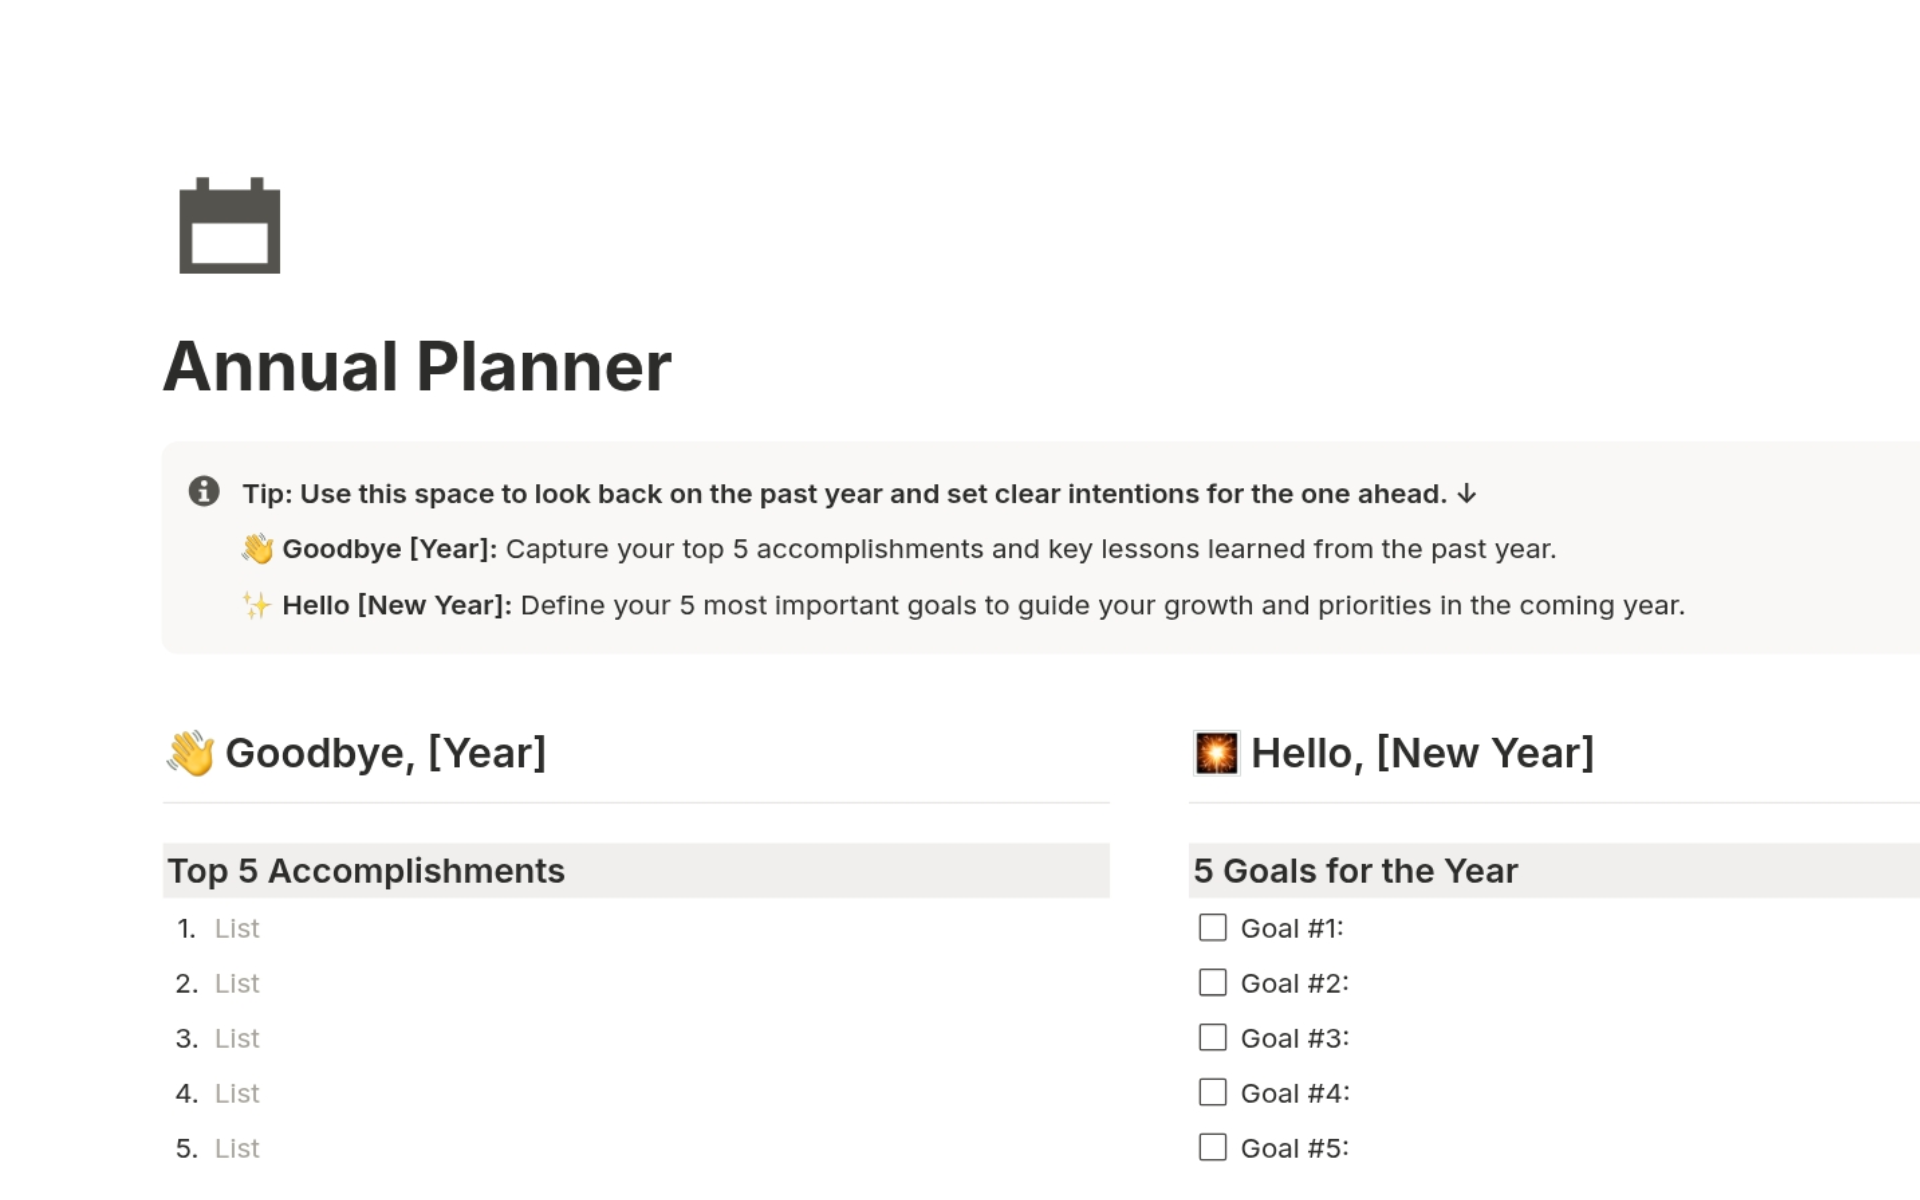
Task: Click the info icon in the tip callout
Action: pyautogui.click(x=202, y=492)
